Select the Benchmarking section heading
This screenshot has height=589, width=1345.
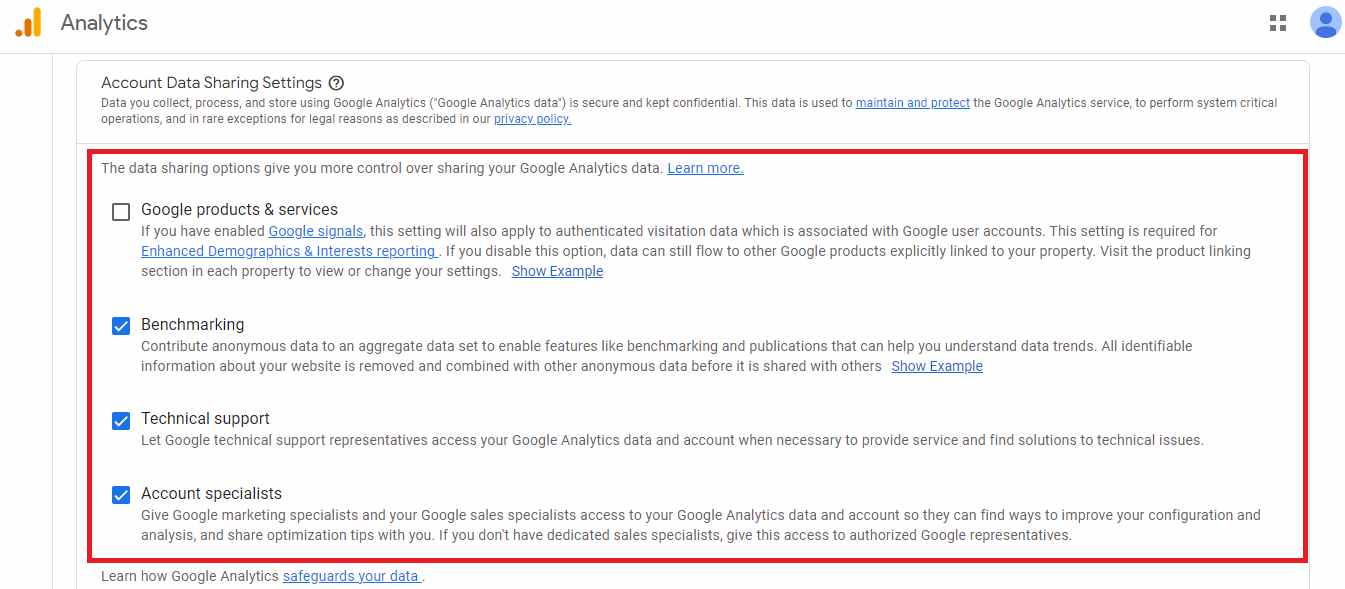192,324
